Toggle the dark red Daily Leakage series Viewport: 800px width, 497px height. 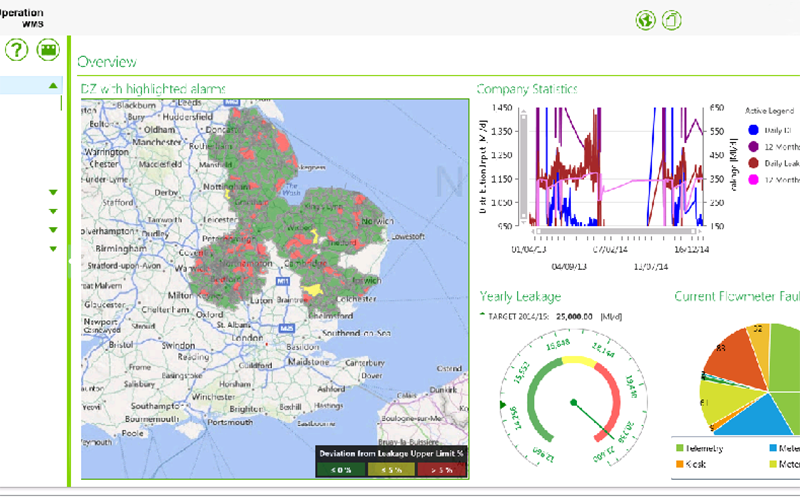pyautogui.click(x=752, y=162)
